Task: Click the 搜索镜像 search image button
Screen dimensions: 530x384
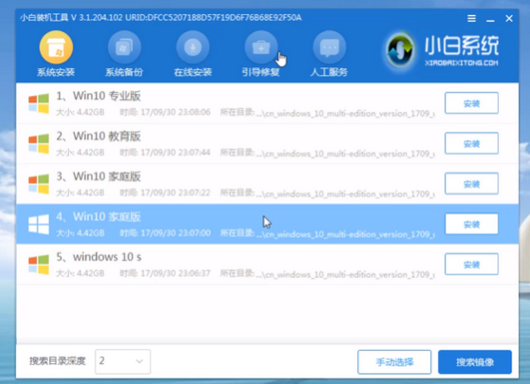Action: pos(475,362)
